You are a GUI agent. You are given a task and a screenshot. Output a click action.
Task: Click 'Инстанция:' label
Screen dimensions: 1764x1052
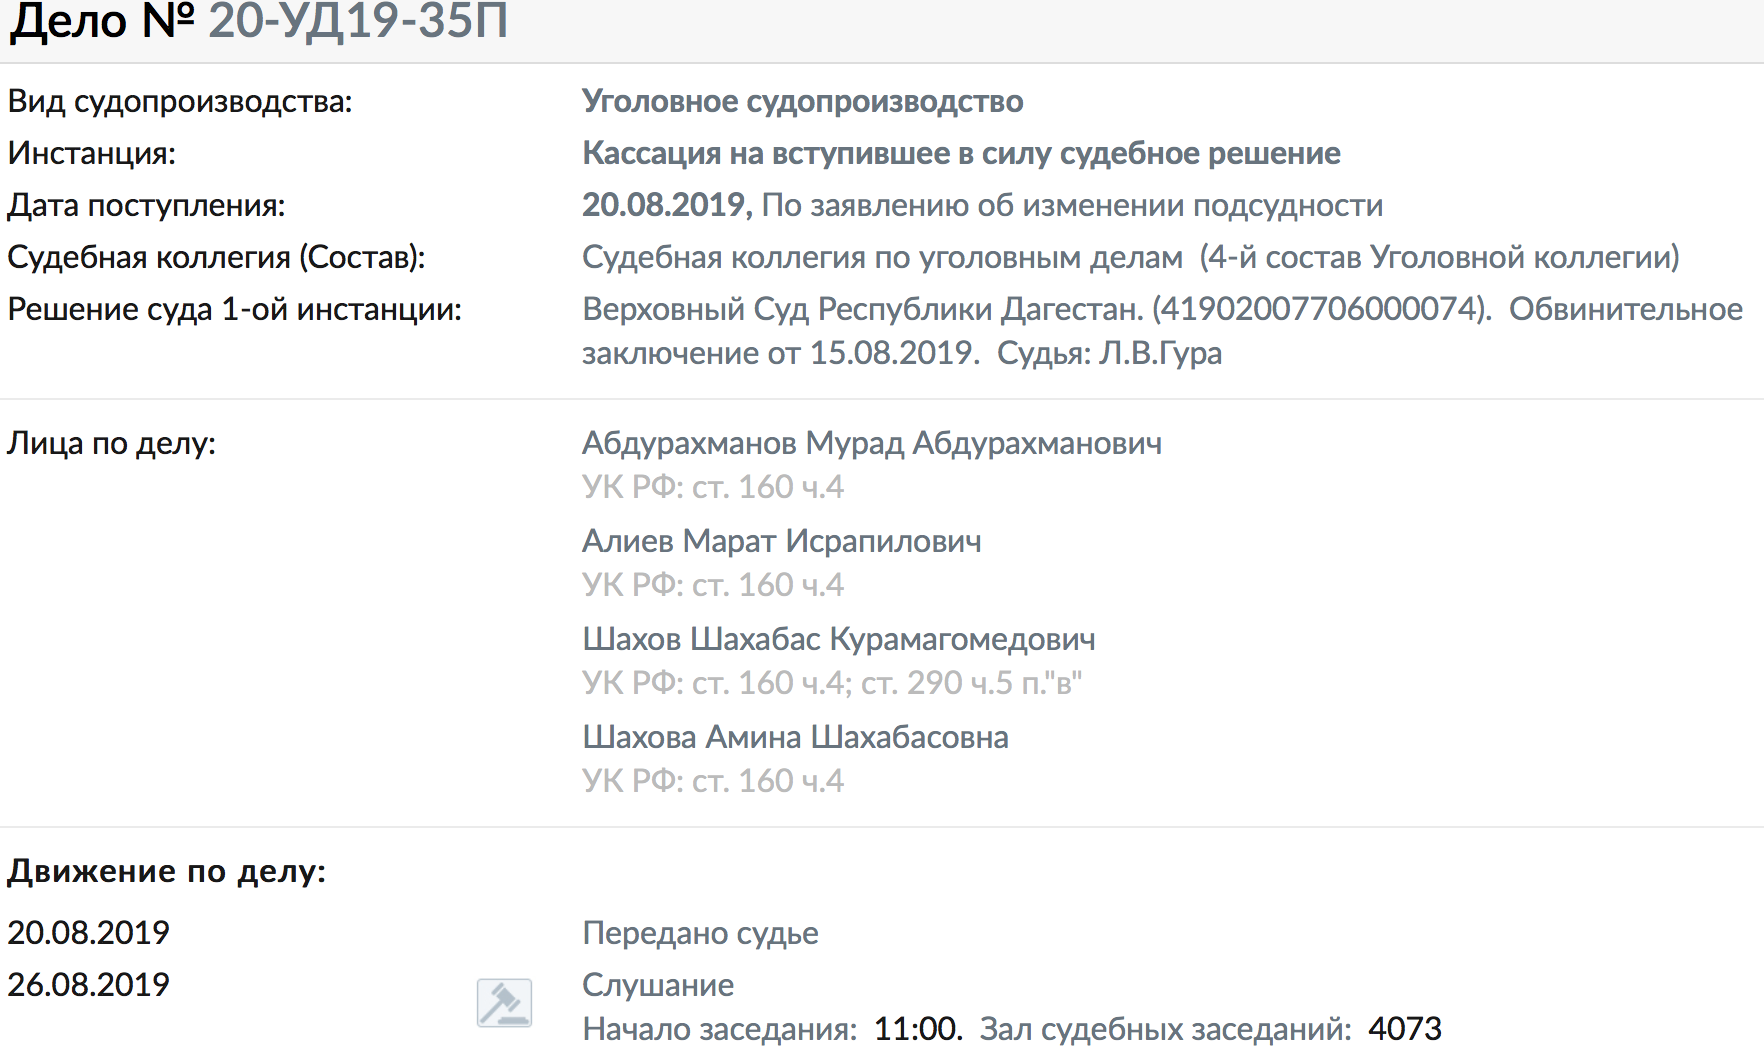[x=92, y=153]
